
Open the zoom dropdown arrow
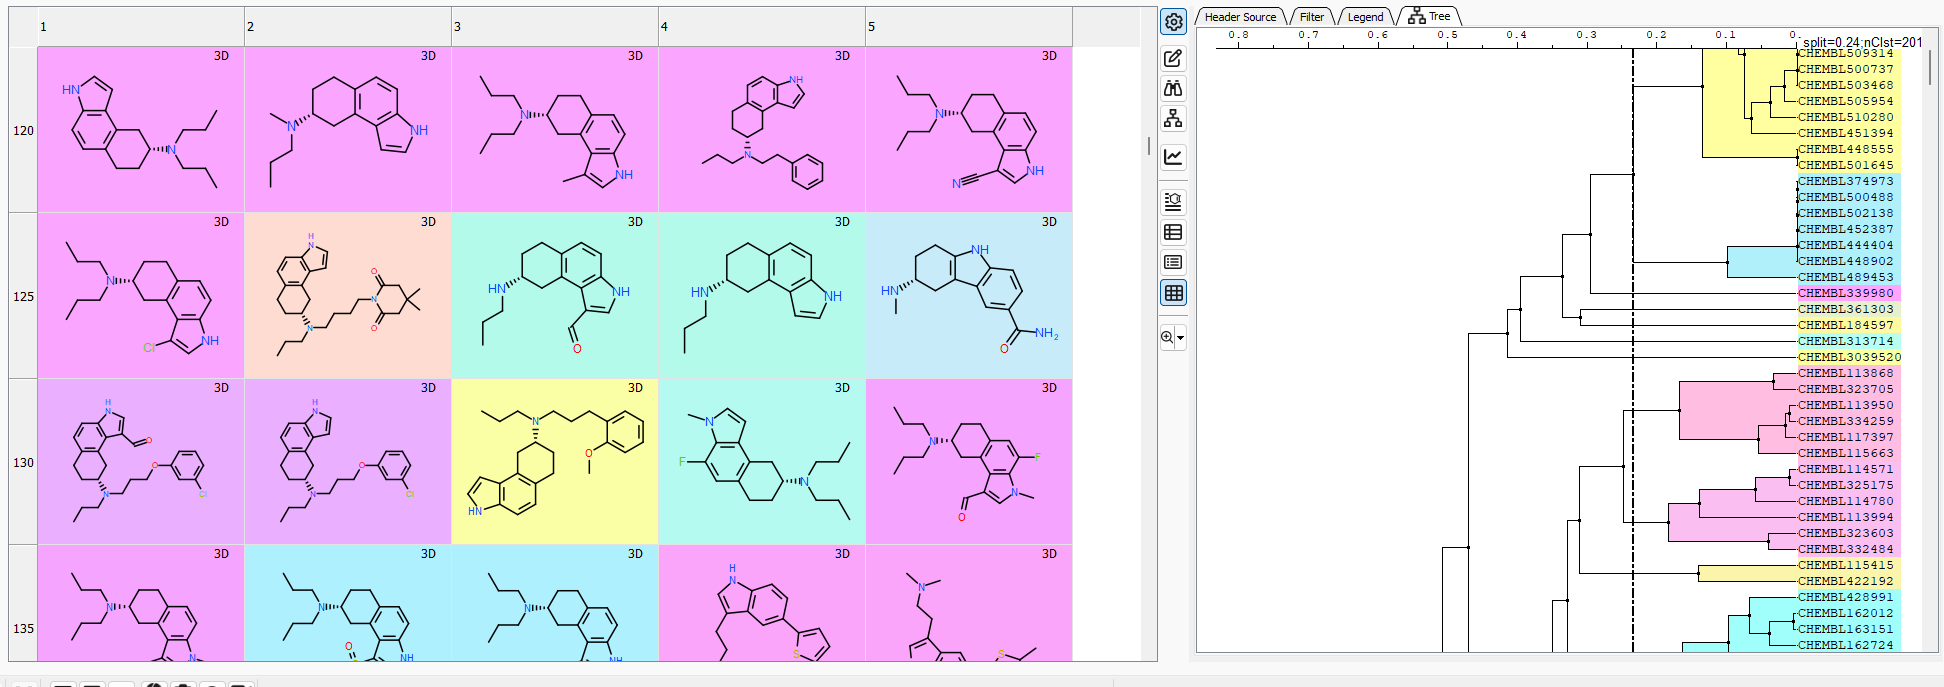tap(1181, 338)
